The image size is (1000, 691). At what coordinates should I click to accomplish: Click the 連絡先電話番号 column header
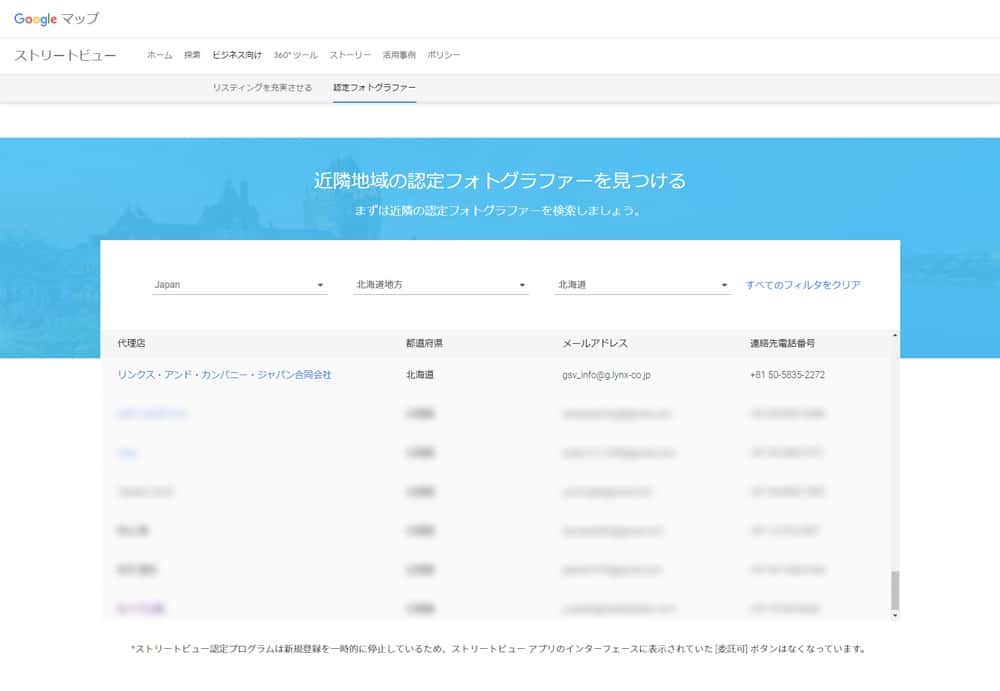point(783,343)
